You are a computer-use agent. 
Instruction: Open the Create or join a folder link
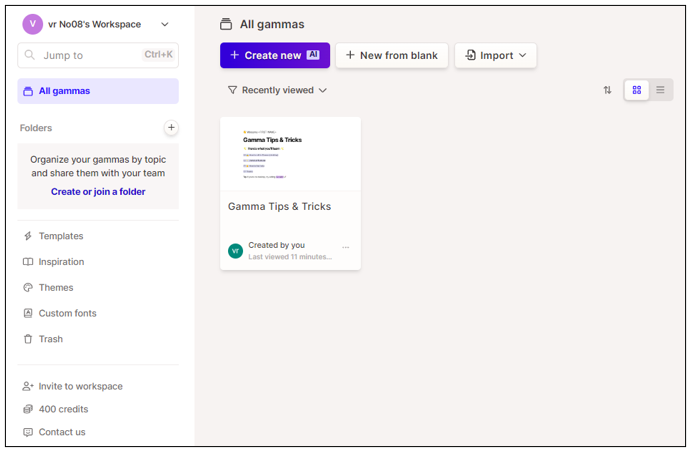pyautogui.click(x=98, y=192)
